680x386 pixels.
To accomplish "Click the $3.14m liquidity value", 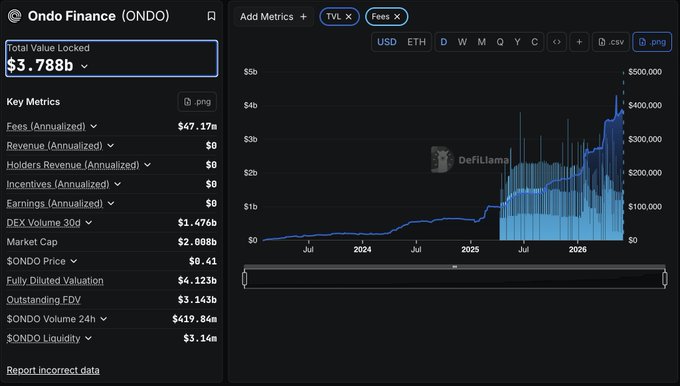I will [200, 338].
